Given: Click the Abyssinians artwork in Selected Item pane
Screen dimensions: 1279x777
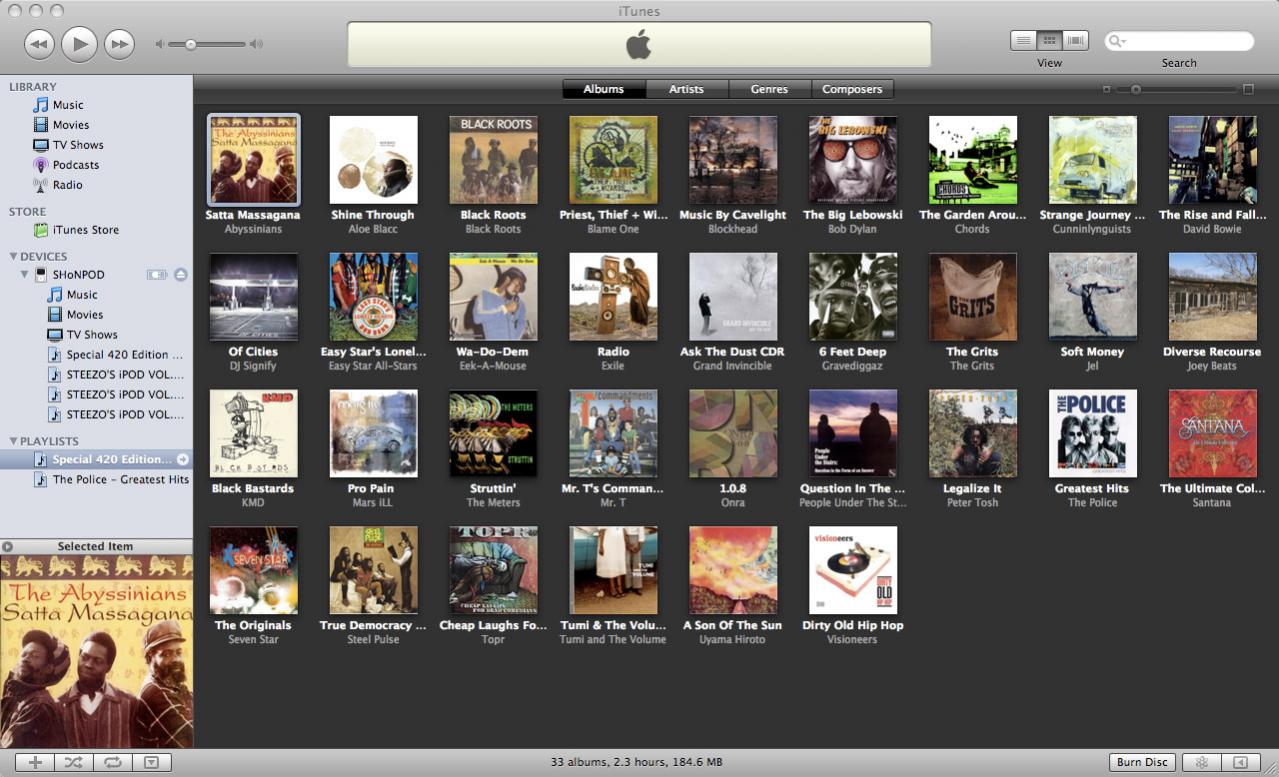Looking at the screenshot, I should pos(96,651).
